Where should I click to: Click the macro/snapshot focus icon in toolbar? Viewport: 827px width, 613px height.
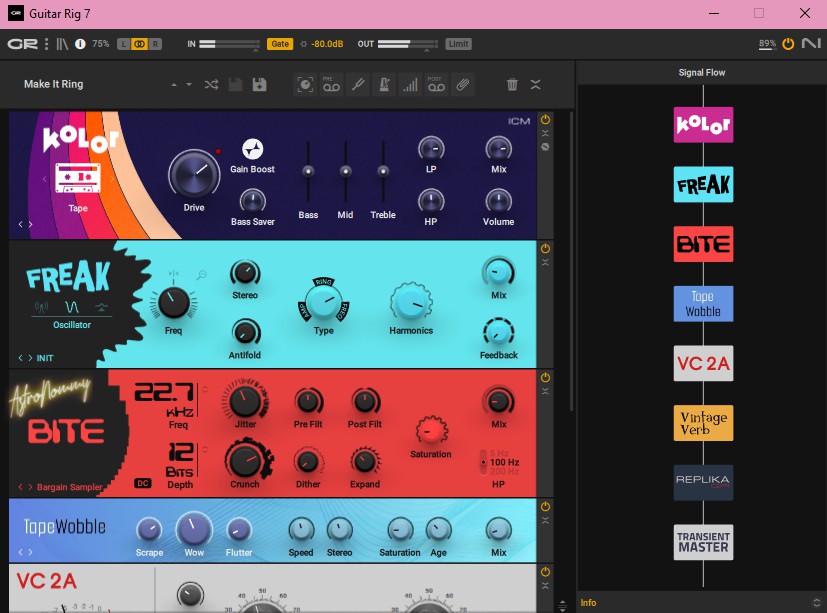pos(305,84)
